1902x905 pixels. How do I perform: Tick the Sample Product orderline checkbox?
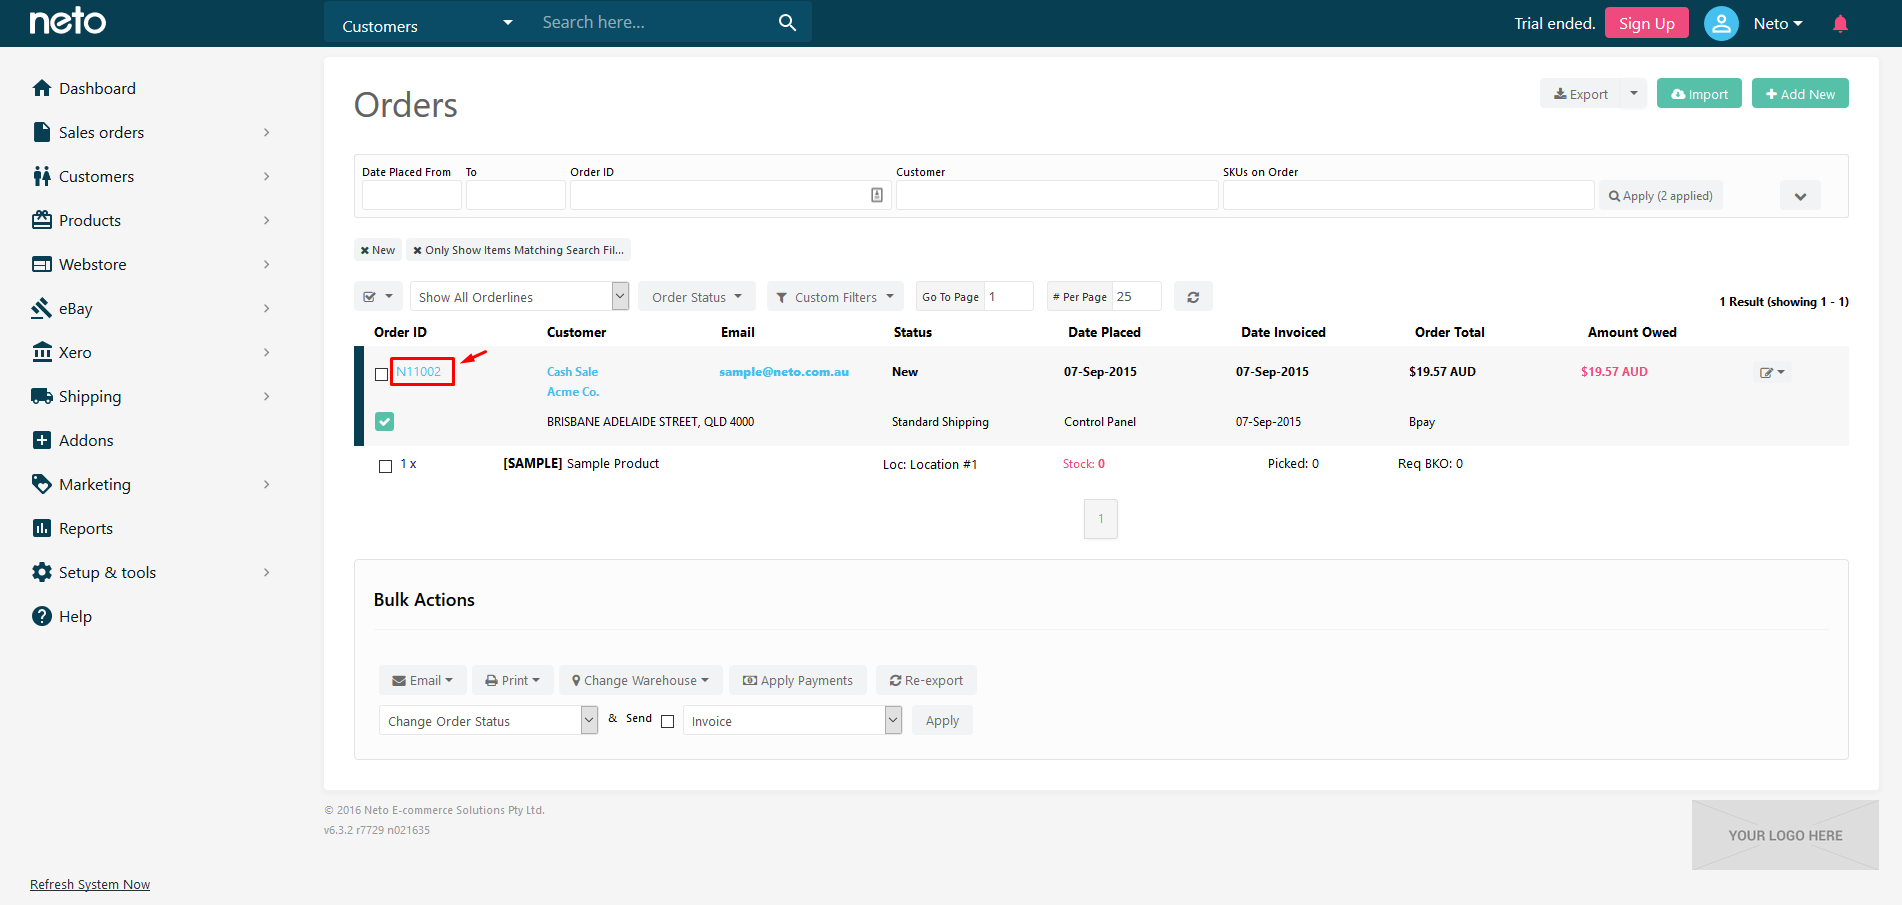(x=386, y=466)
